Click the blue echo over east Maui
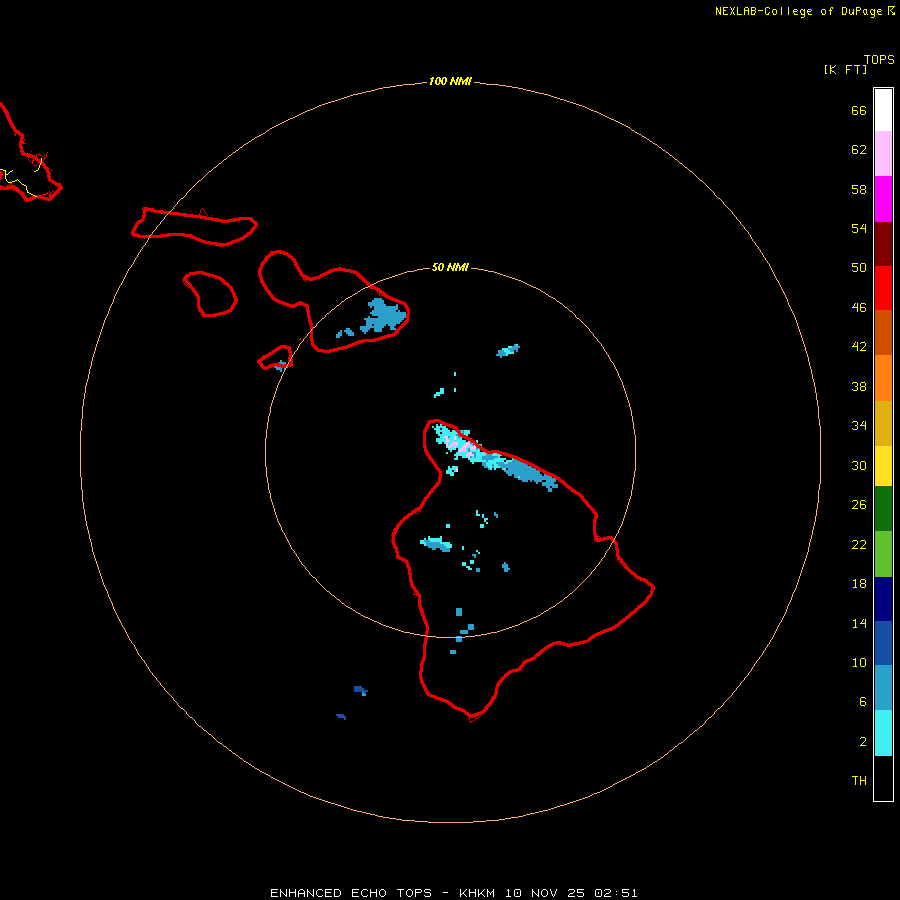Screen dimensions: 900x900 [383, 316]
